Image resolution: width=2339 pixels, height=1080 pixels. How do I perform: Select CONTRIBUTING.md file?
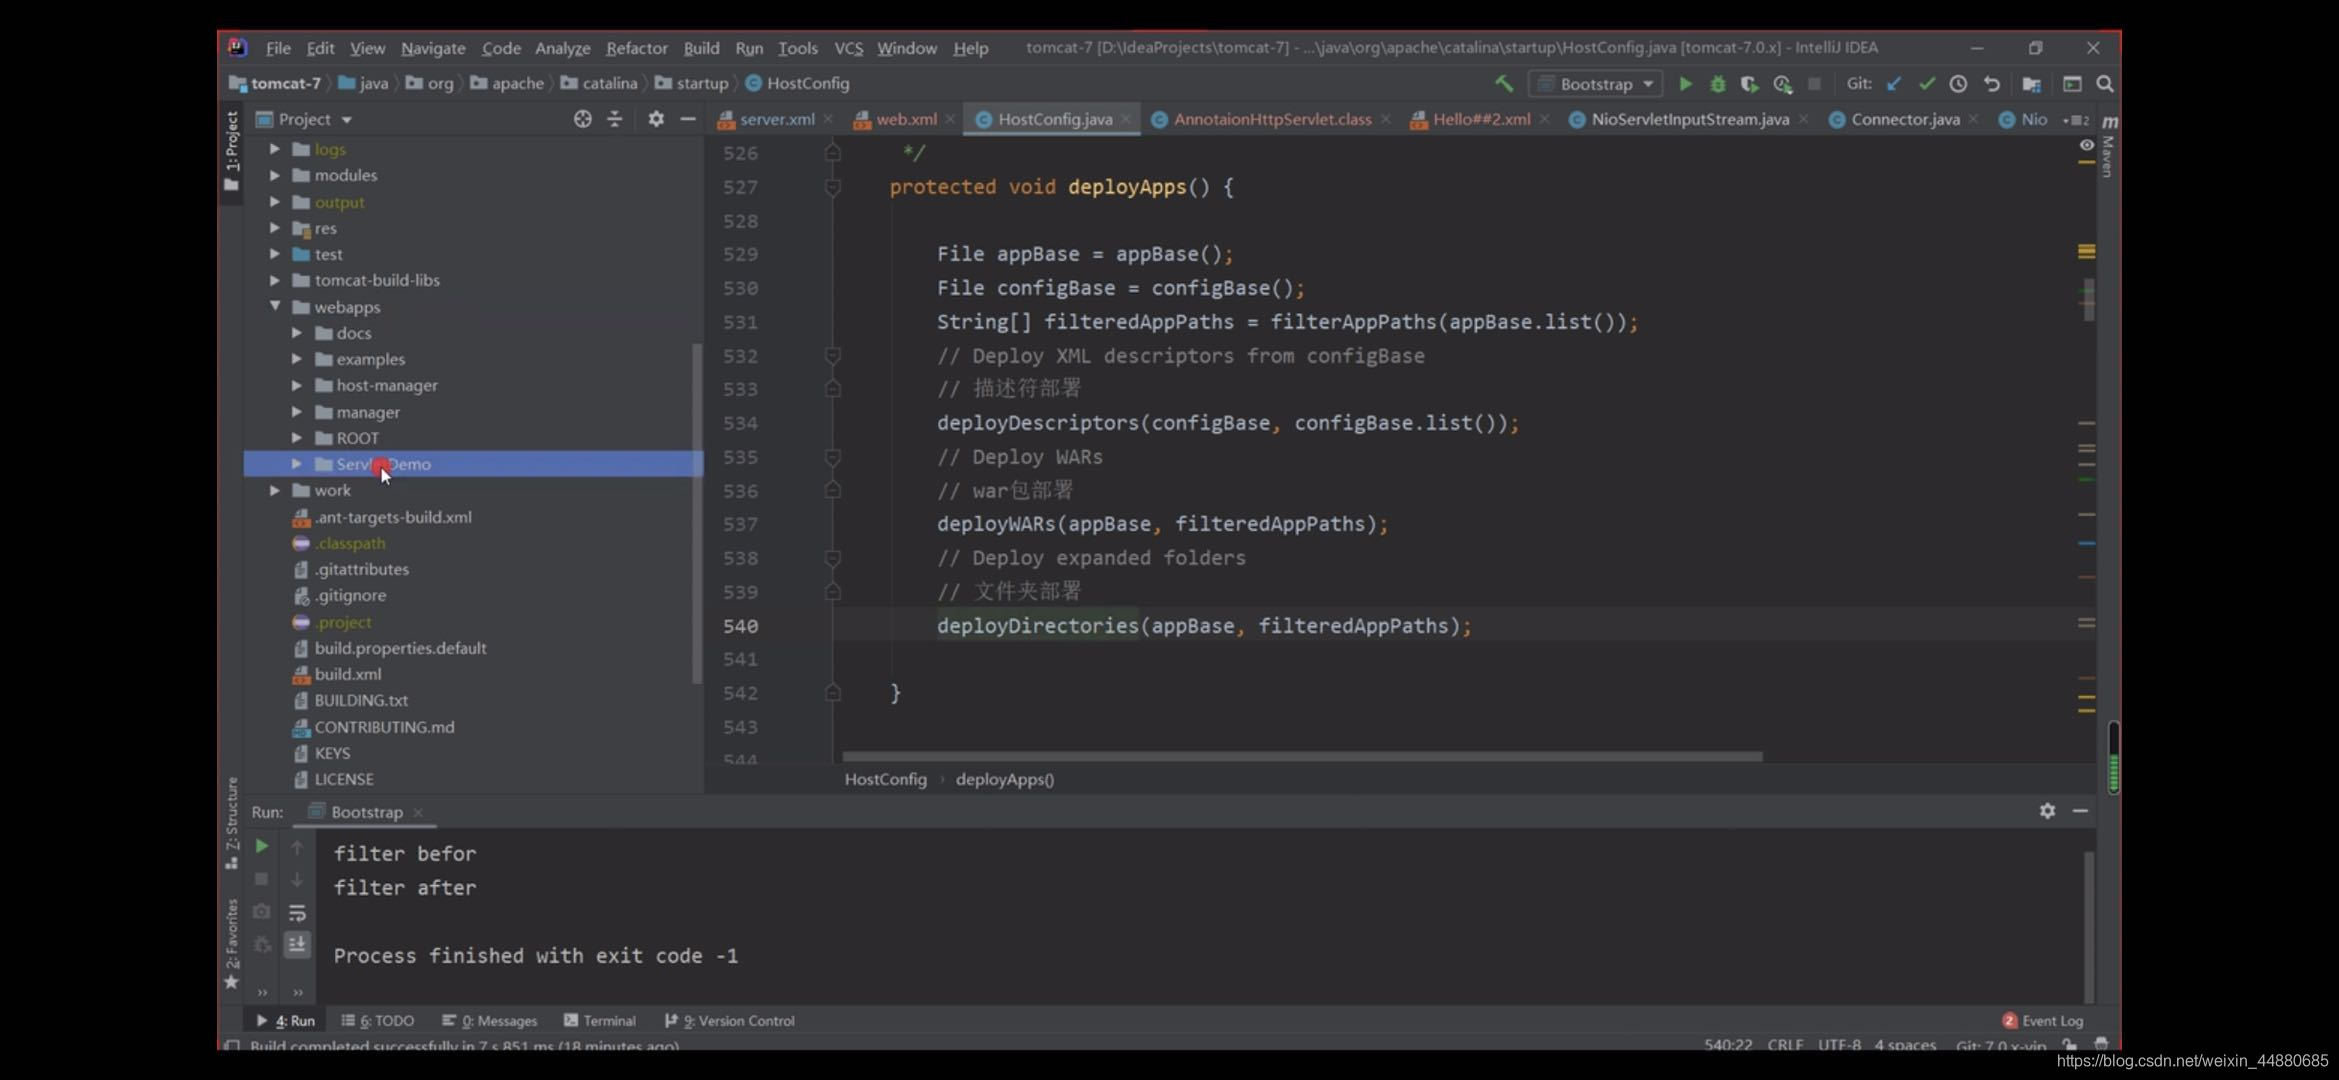point(384,727)
